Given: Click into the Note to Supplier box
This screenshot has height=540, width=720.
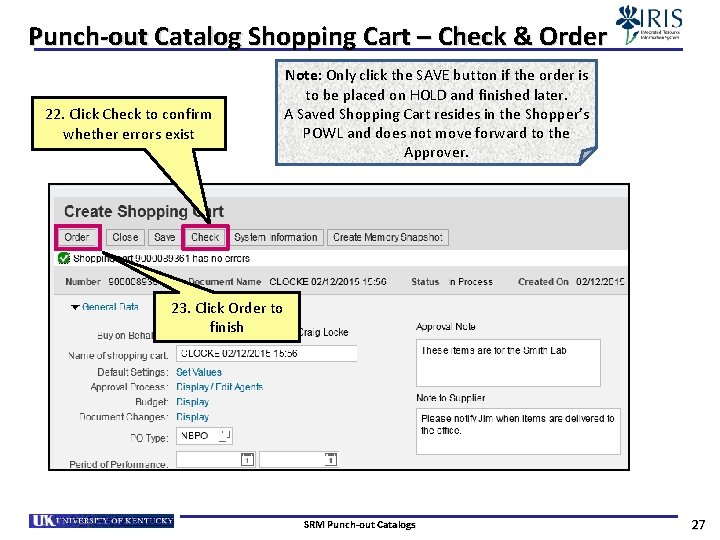Looking at the screenshot, I should (518, 431).
